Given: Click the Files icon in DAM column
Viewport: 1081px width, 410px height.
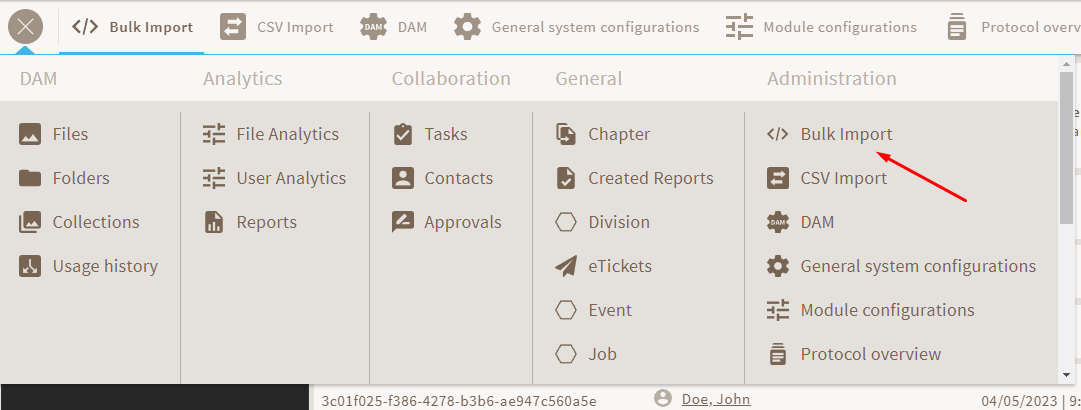Looking at the screenshot, I should [30, 134].
